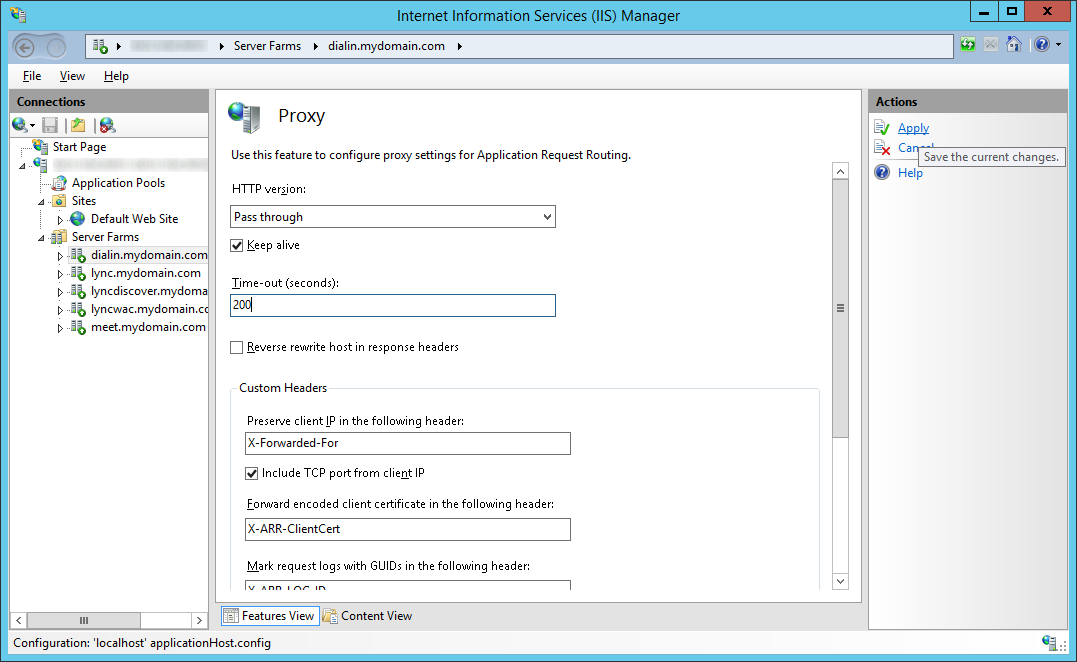Click the status bar network icon

(x=1050, y=643)
